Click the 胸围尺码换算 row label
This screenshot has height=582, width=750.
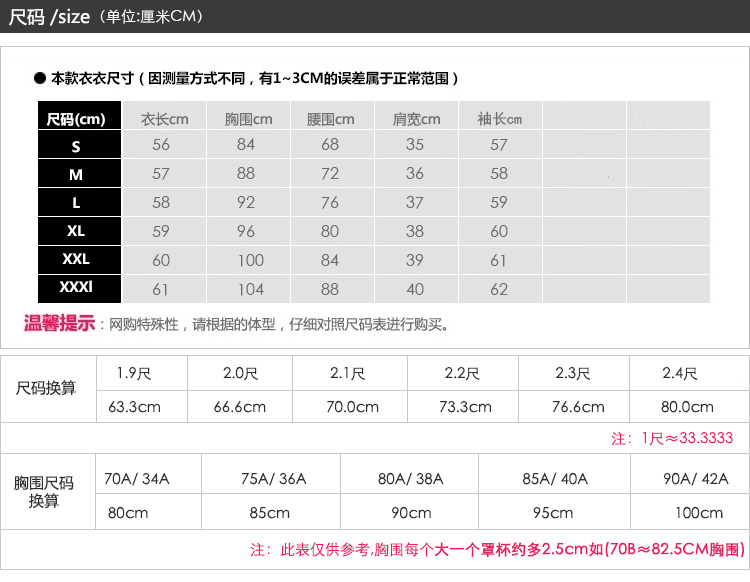(x=44, y=492)
